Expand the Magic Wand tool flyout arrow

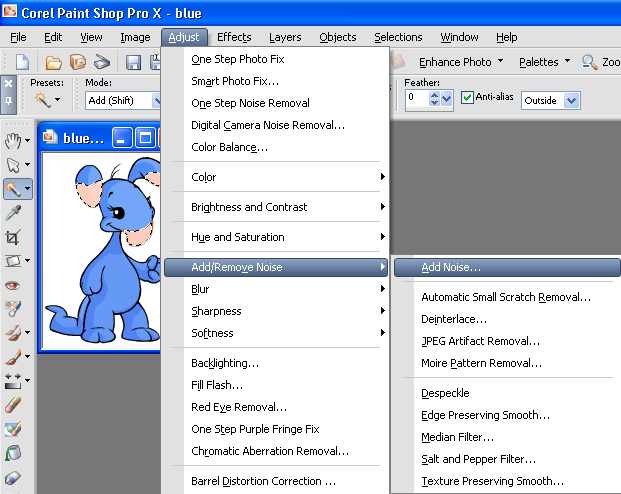[x=27, y=189]
